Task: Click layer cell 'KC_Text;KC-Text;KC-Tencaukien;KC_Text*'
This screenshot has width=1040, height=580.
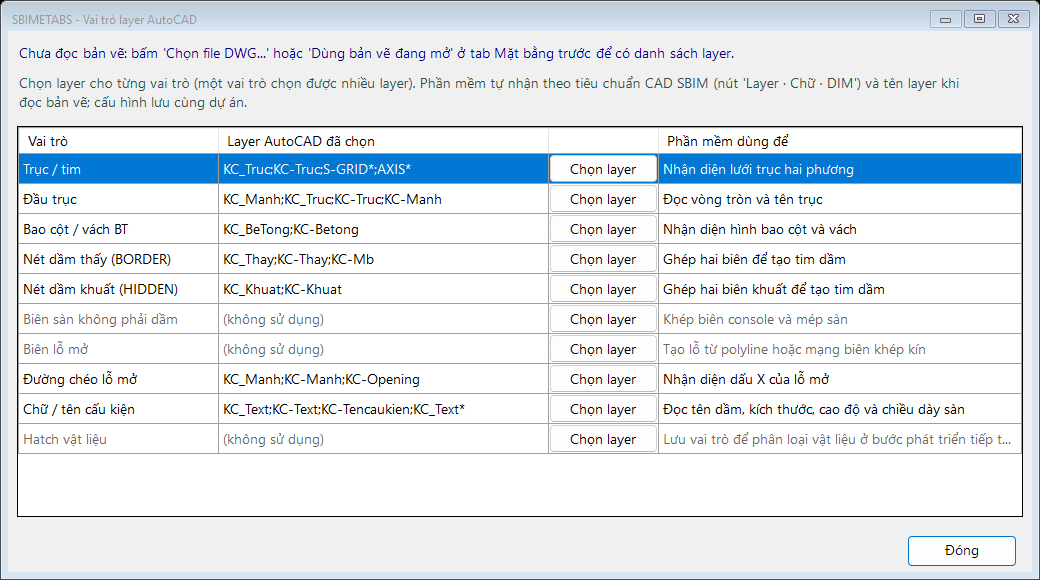Action: tap(383, 409)
